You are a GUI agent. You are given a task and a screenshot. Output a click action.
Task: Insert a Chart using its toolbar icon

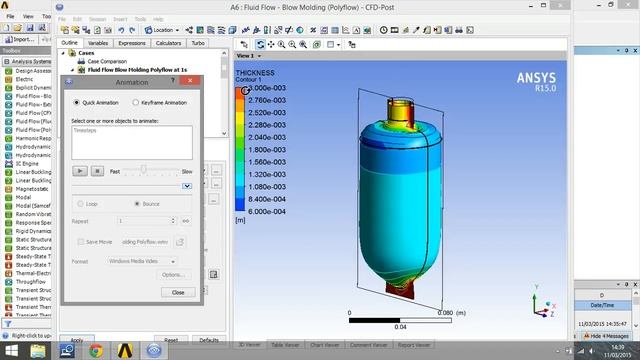click(x=346, y=30)
